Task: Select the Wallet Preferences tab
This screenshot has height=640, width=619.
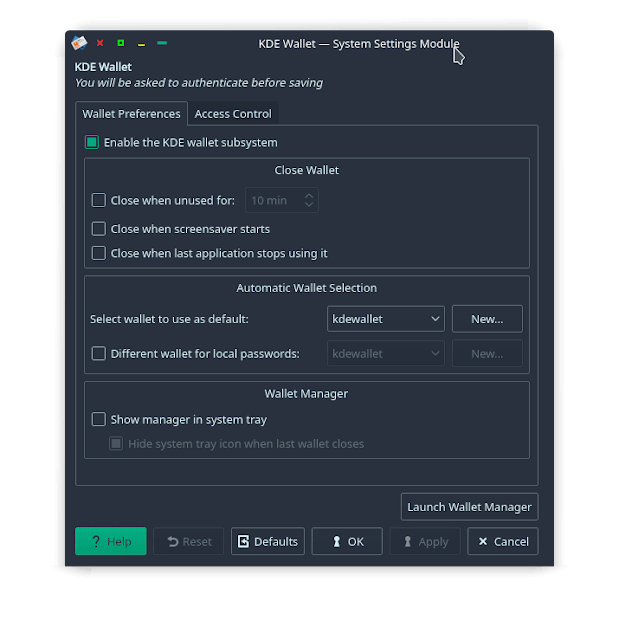Action: [131, 114]
